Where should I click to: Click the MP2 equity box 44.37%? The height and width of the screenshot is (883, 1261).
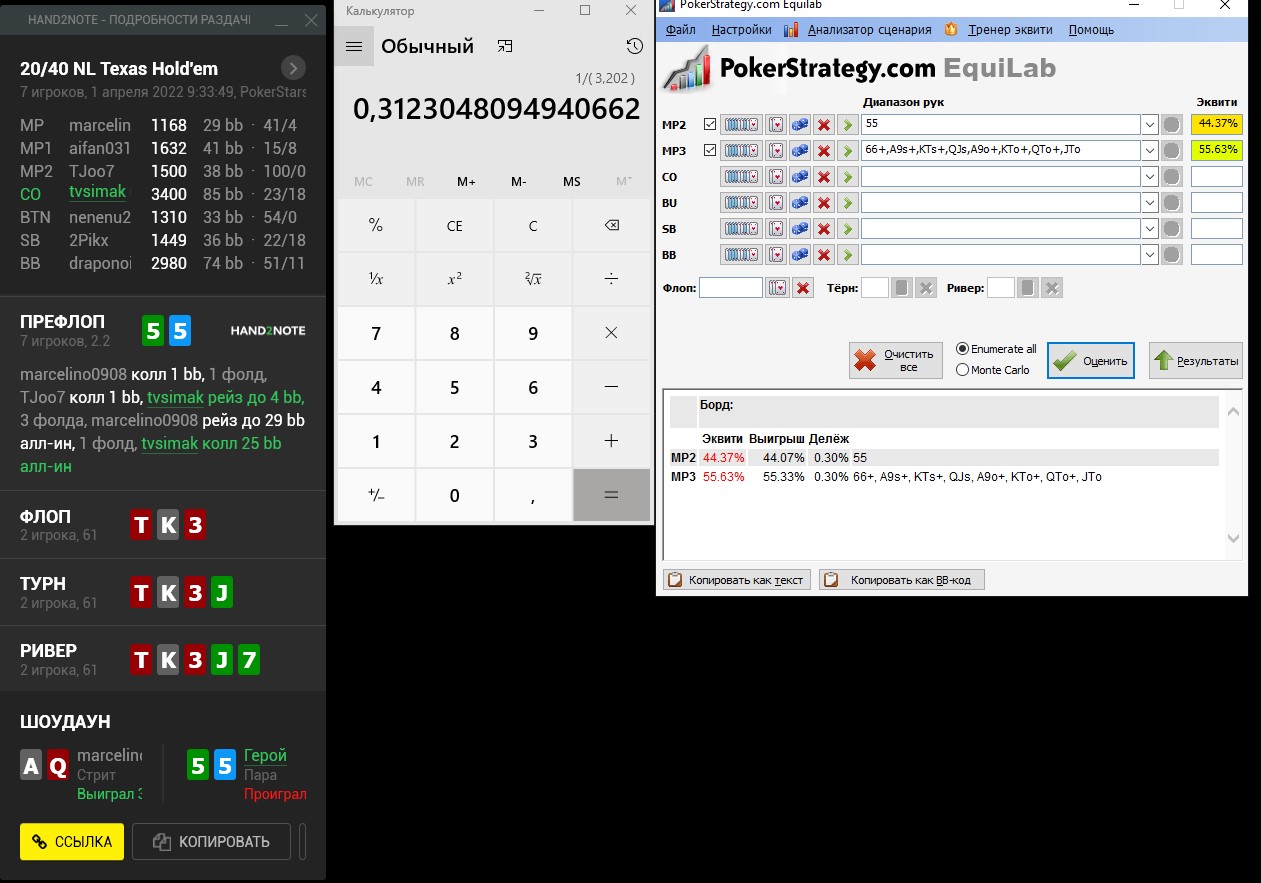click(1217, 124)
